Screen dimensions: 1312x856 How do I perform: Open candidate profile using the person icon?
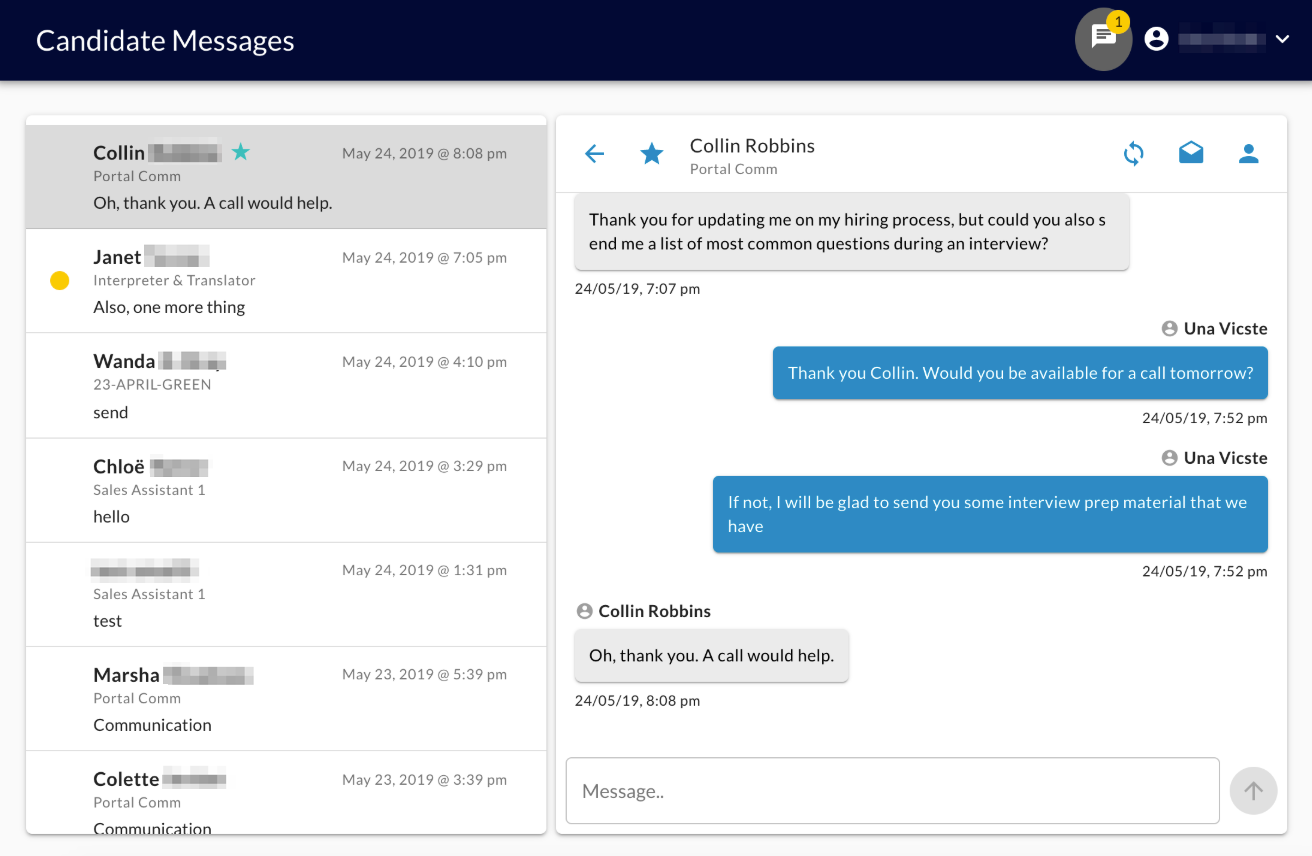click(x=1248, y=153)
